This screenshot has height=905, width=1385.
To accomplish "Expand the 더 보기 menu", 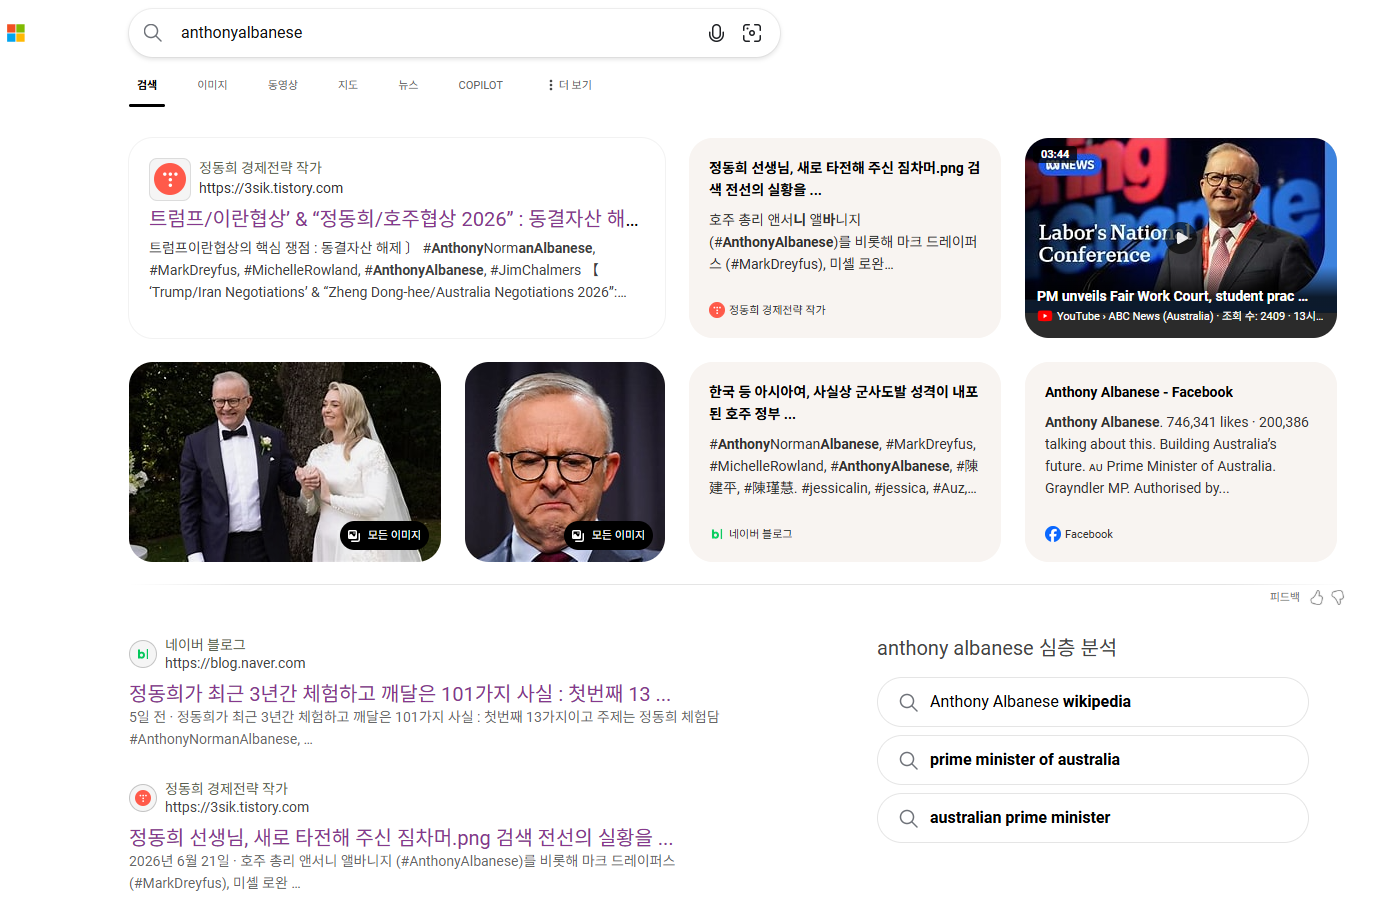I will 569,85.
